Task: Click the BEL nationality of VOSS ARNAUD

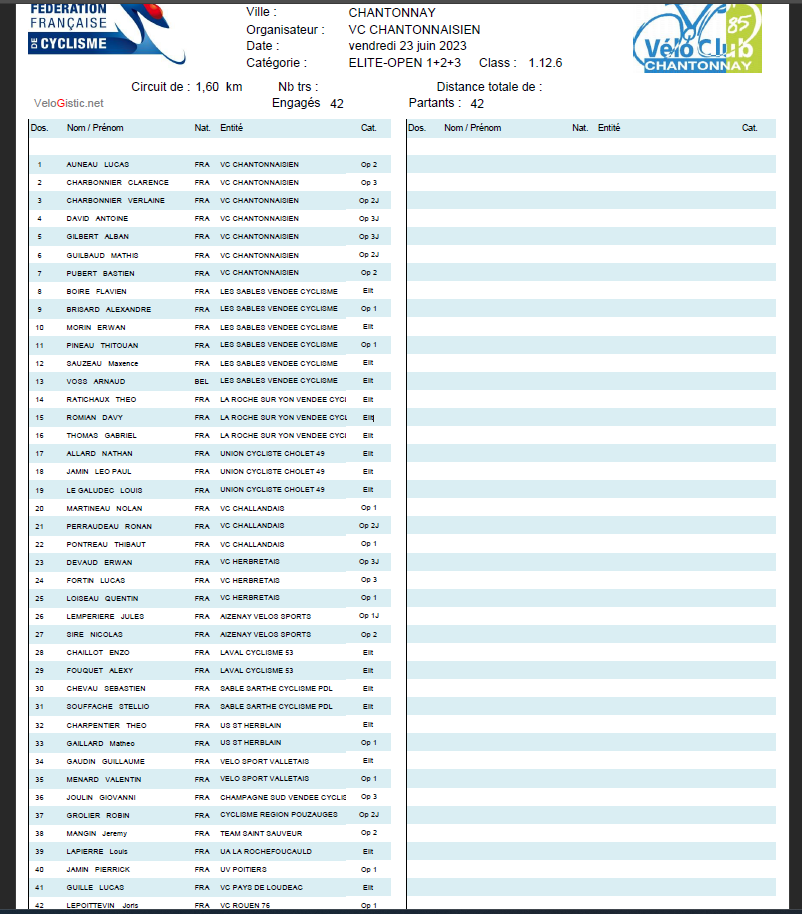Action: coord(202,382)
